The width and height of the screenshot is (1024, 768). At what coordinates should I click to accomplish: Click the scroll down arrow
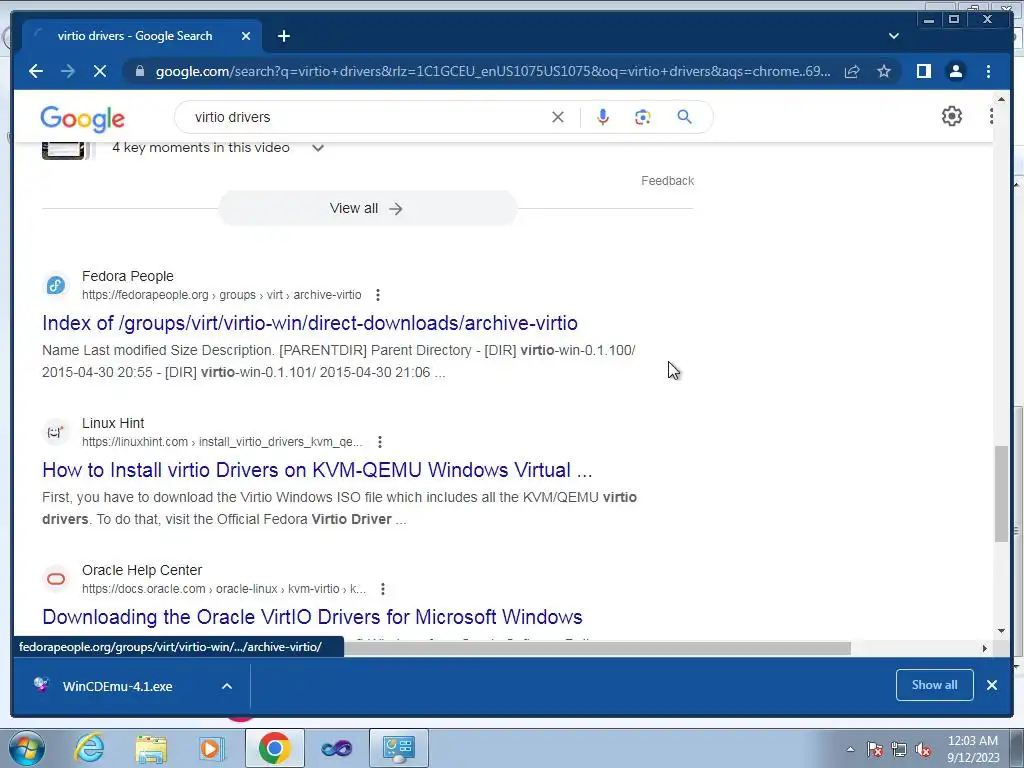pyautogui.click(x=1001, y=632)
